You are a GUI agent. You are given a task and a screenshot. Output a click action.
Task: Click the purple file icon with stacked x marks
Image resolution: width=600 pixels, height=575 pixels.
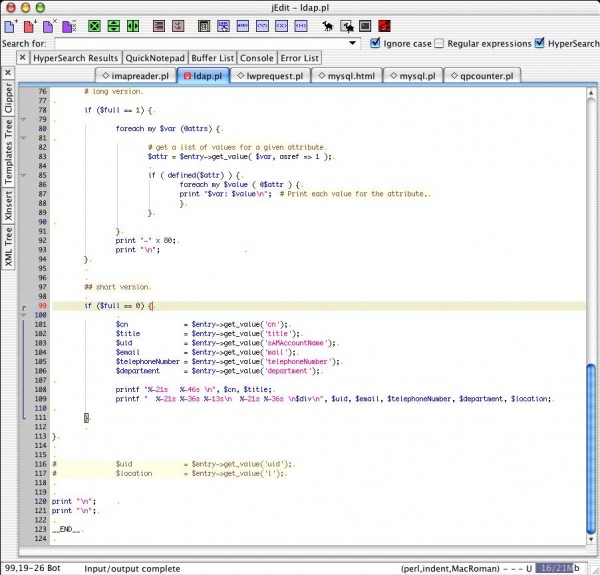point(69,26)
